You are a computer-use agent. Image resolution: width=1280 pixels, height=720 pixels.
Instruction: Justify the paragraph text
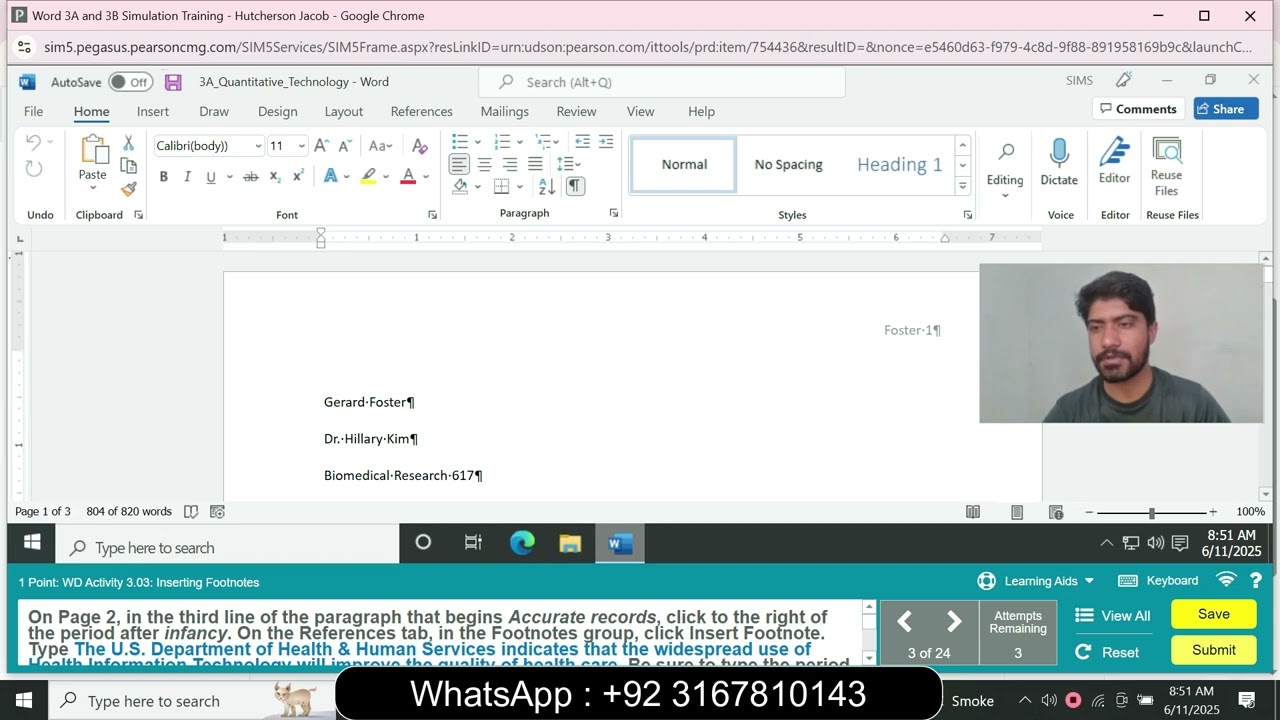[x=535, y=164]
